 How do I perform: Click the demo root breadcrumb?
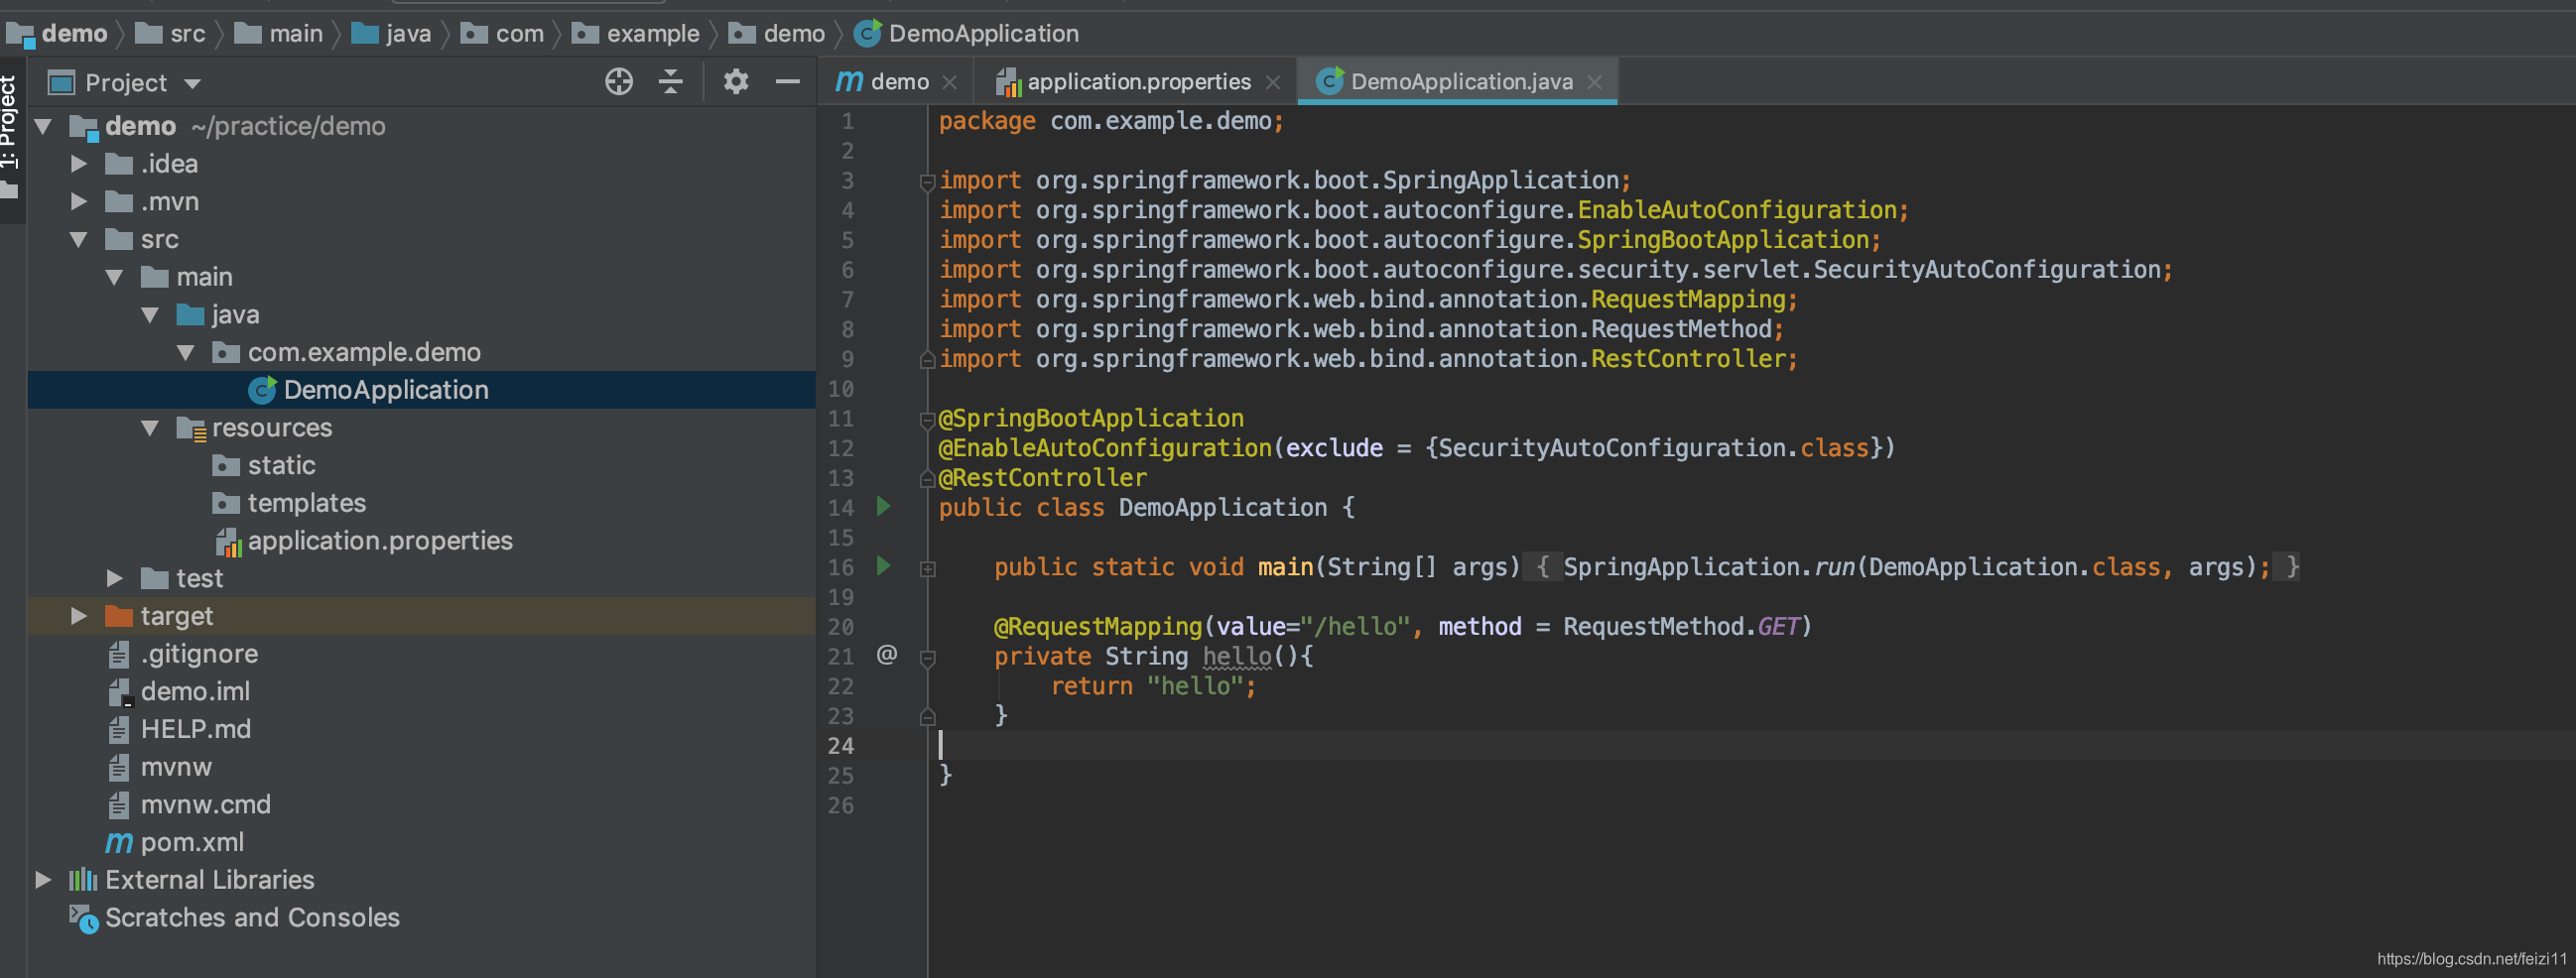tap(57, 33)
